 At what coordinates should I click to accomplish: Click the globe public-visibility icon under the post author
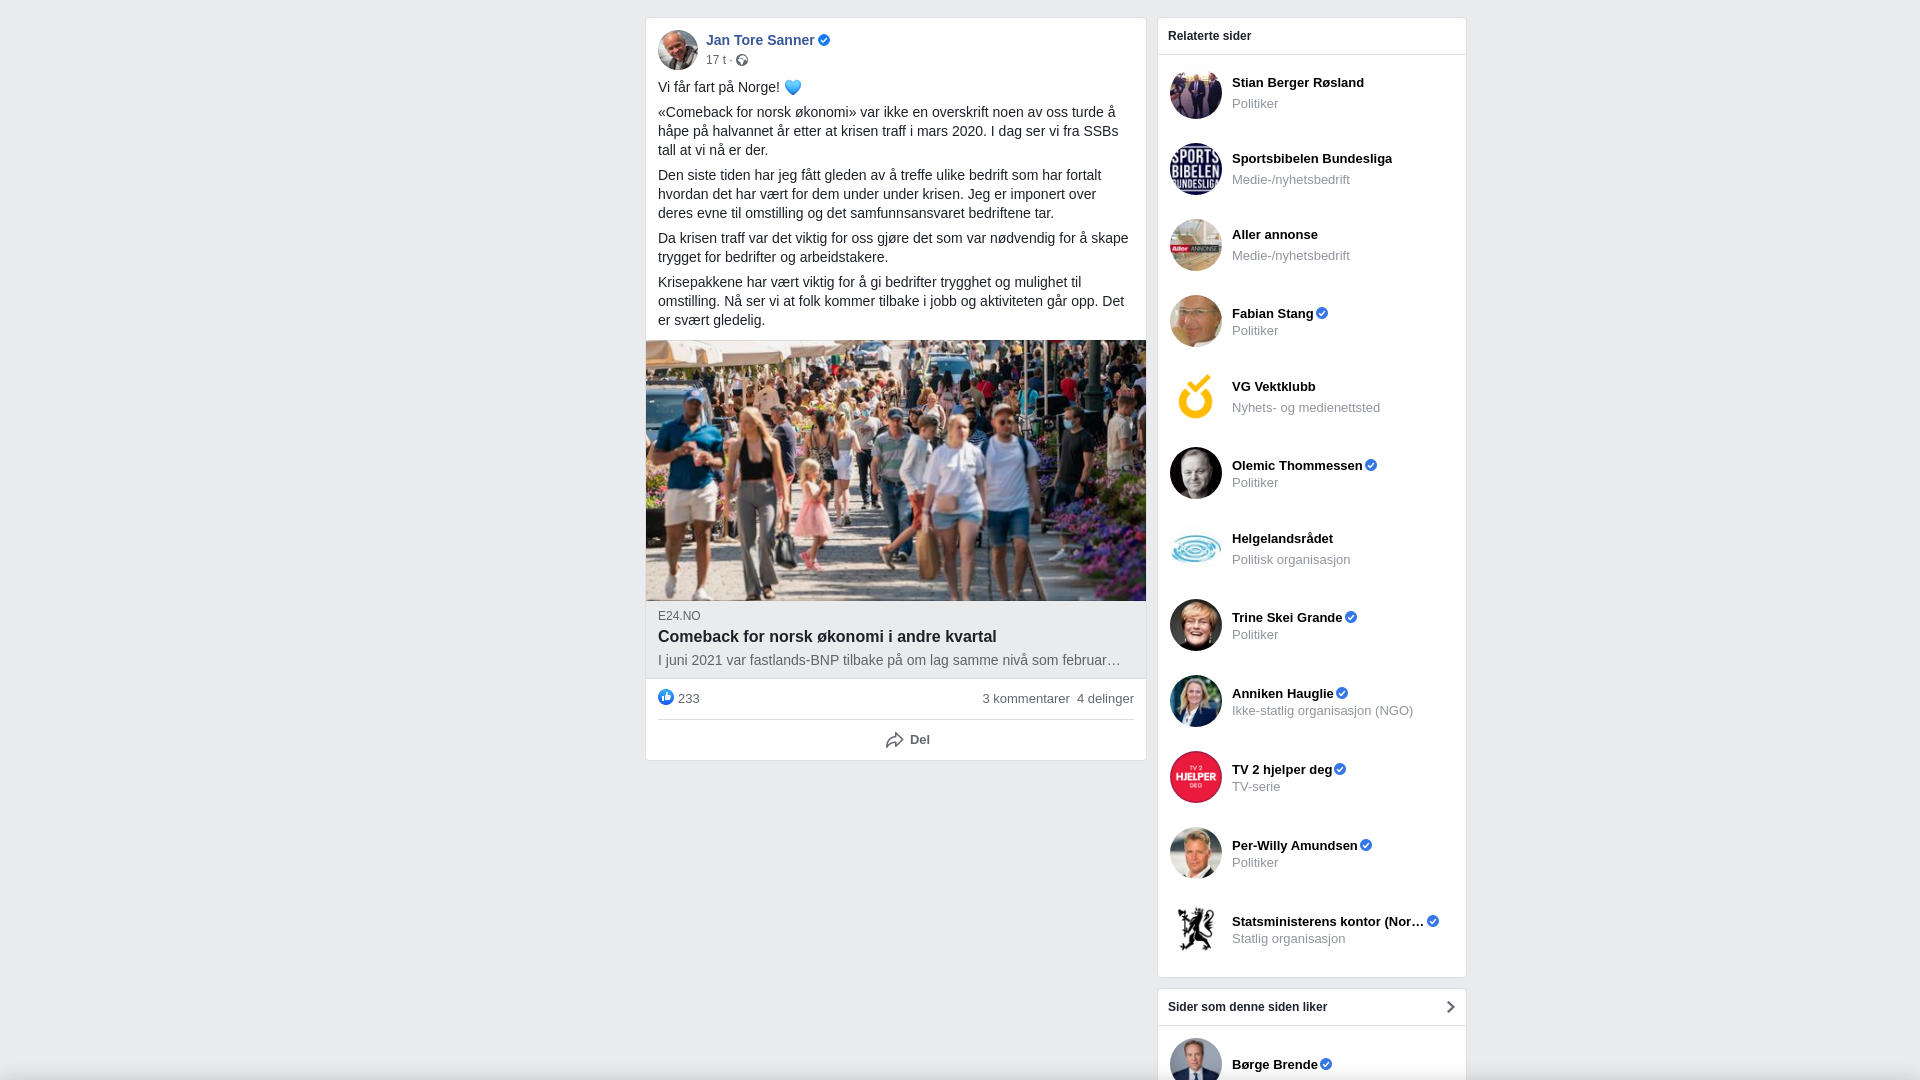742,61
